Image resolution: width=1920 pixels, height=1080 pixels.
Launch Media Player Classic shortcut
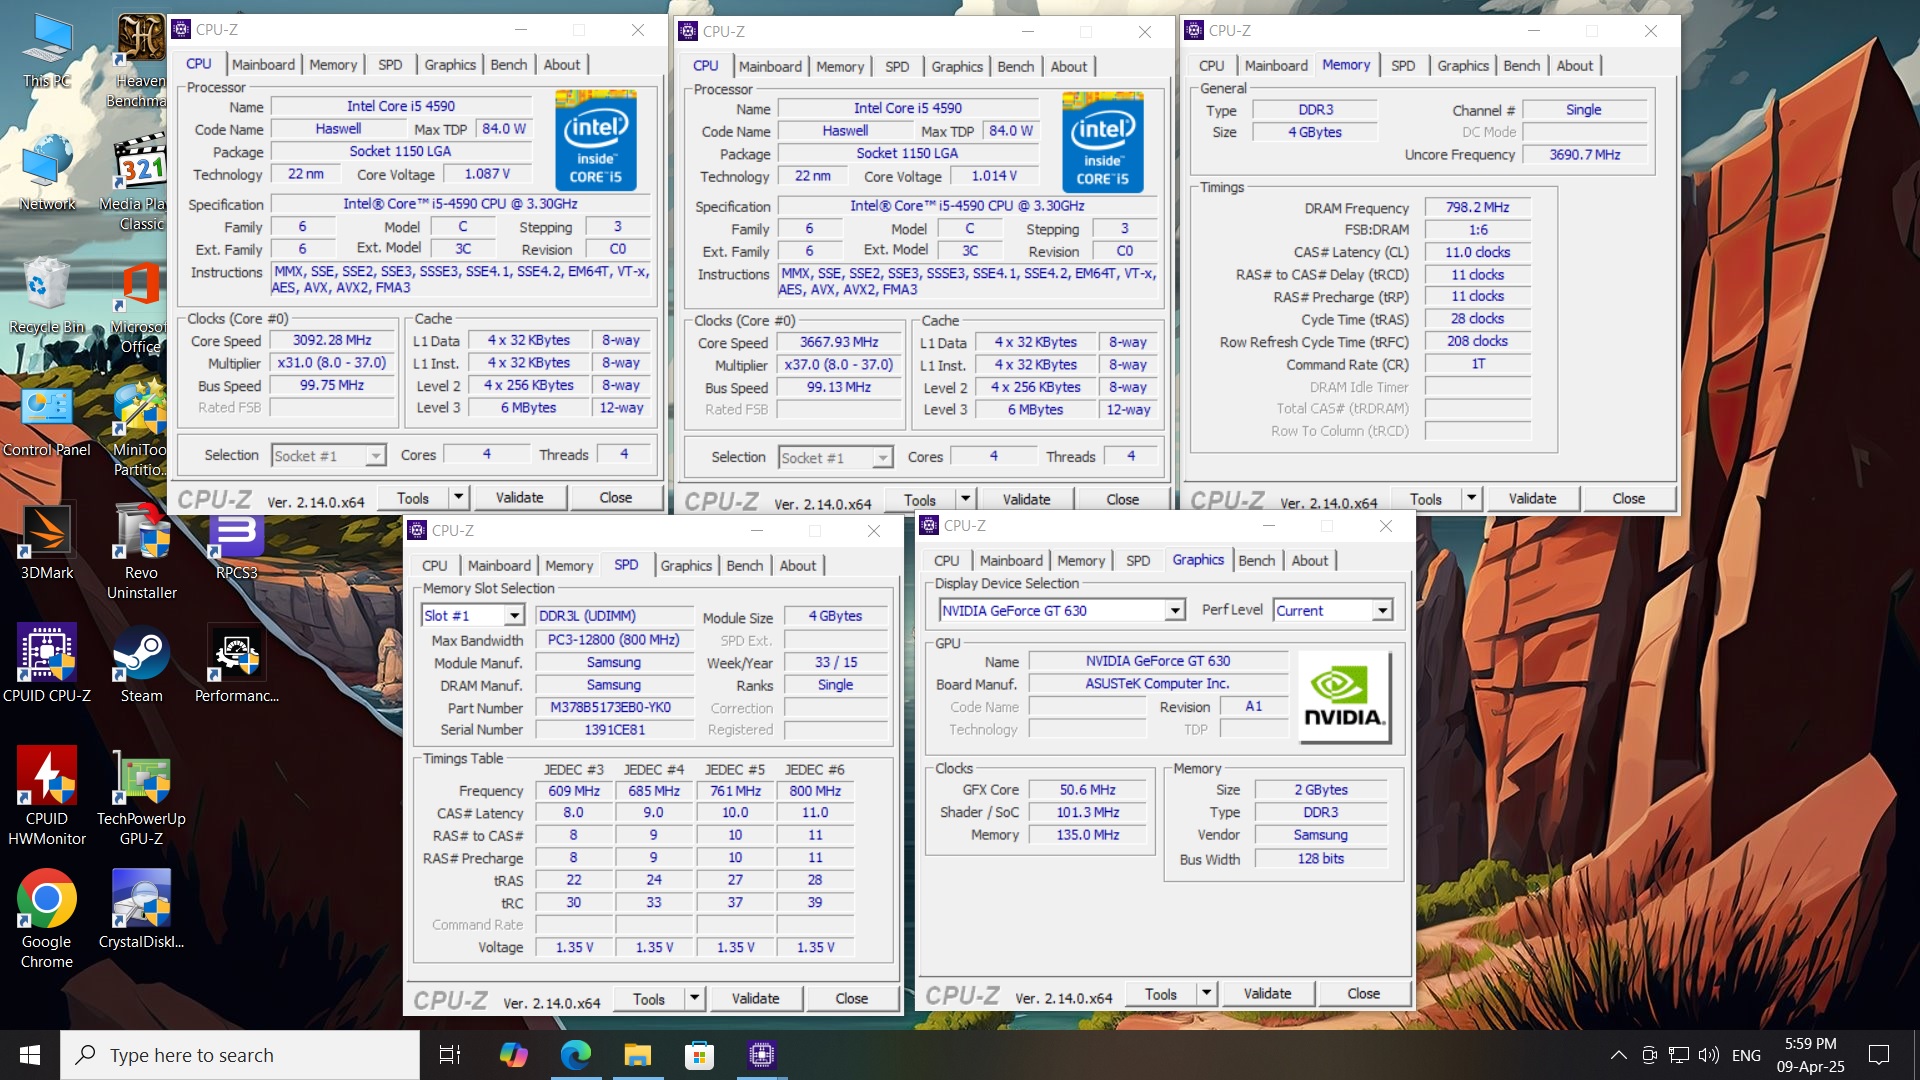point(140,184)
